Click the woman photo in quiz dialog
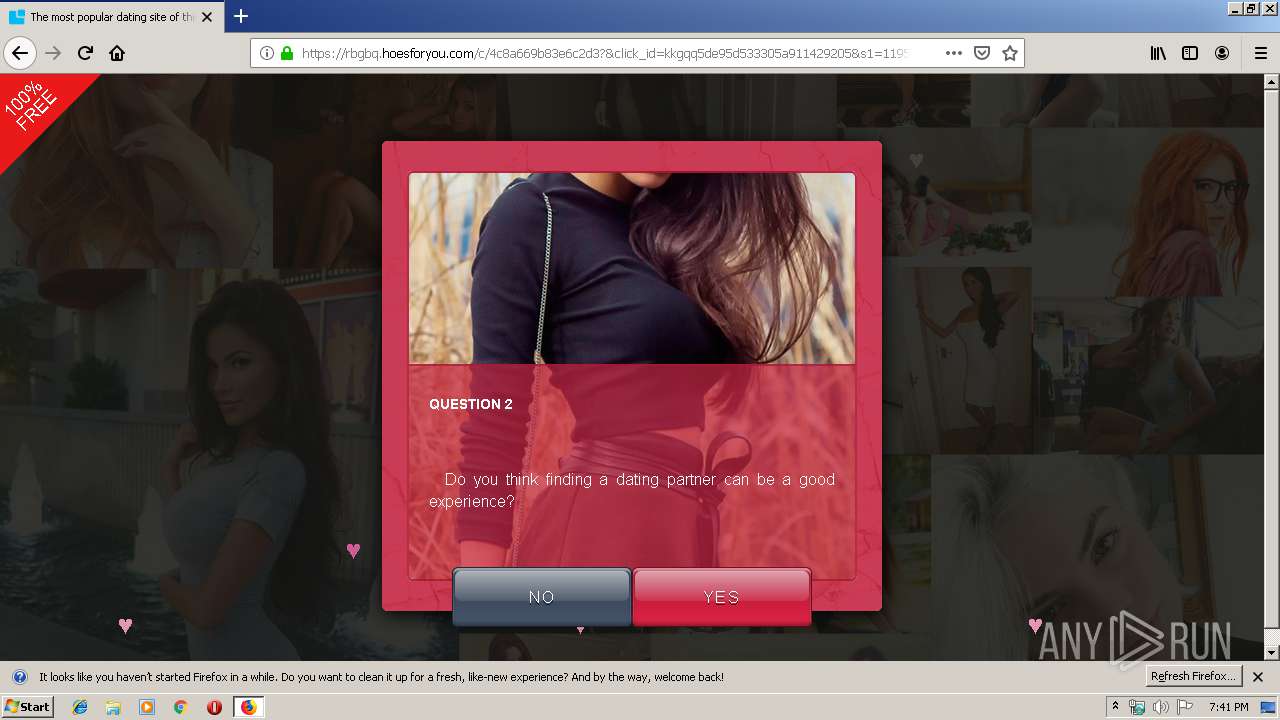 [632, 268]
